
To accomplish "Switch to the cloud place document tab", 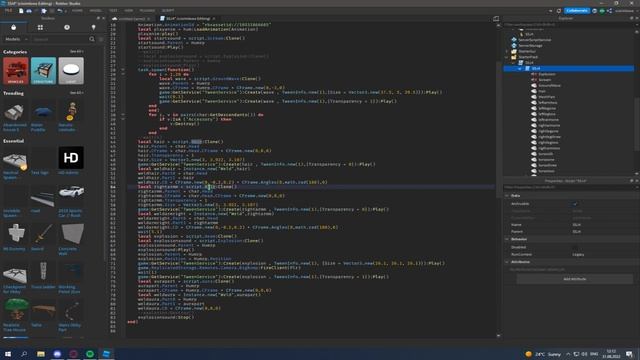I will tap(131, 19).
